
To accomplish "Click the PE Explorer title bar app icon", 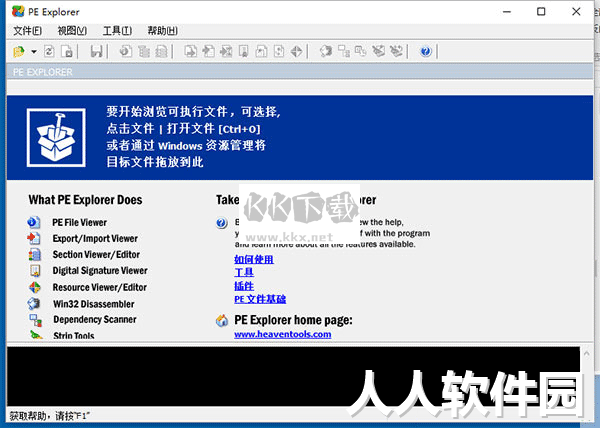I will [18, 11].
